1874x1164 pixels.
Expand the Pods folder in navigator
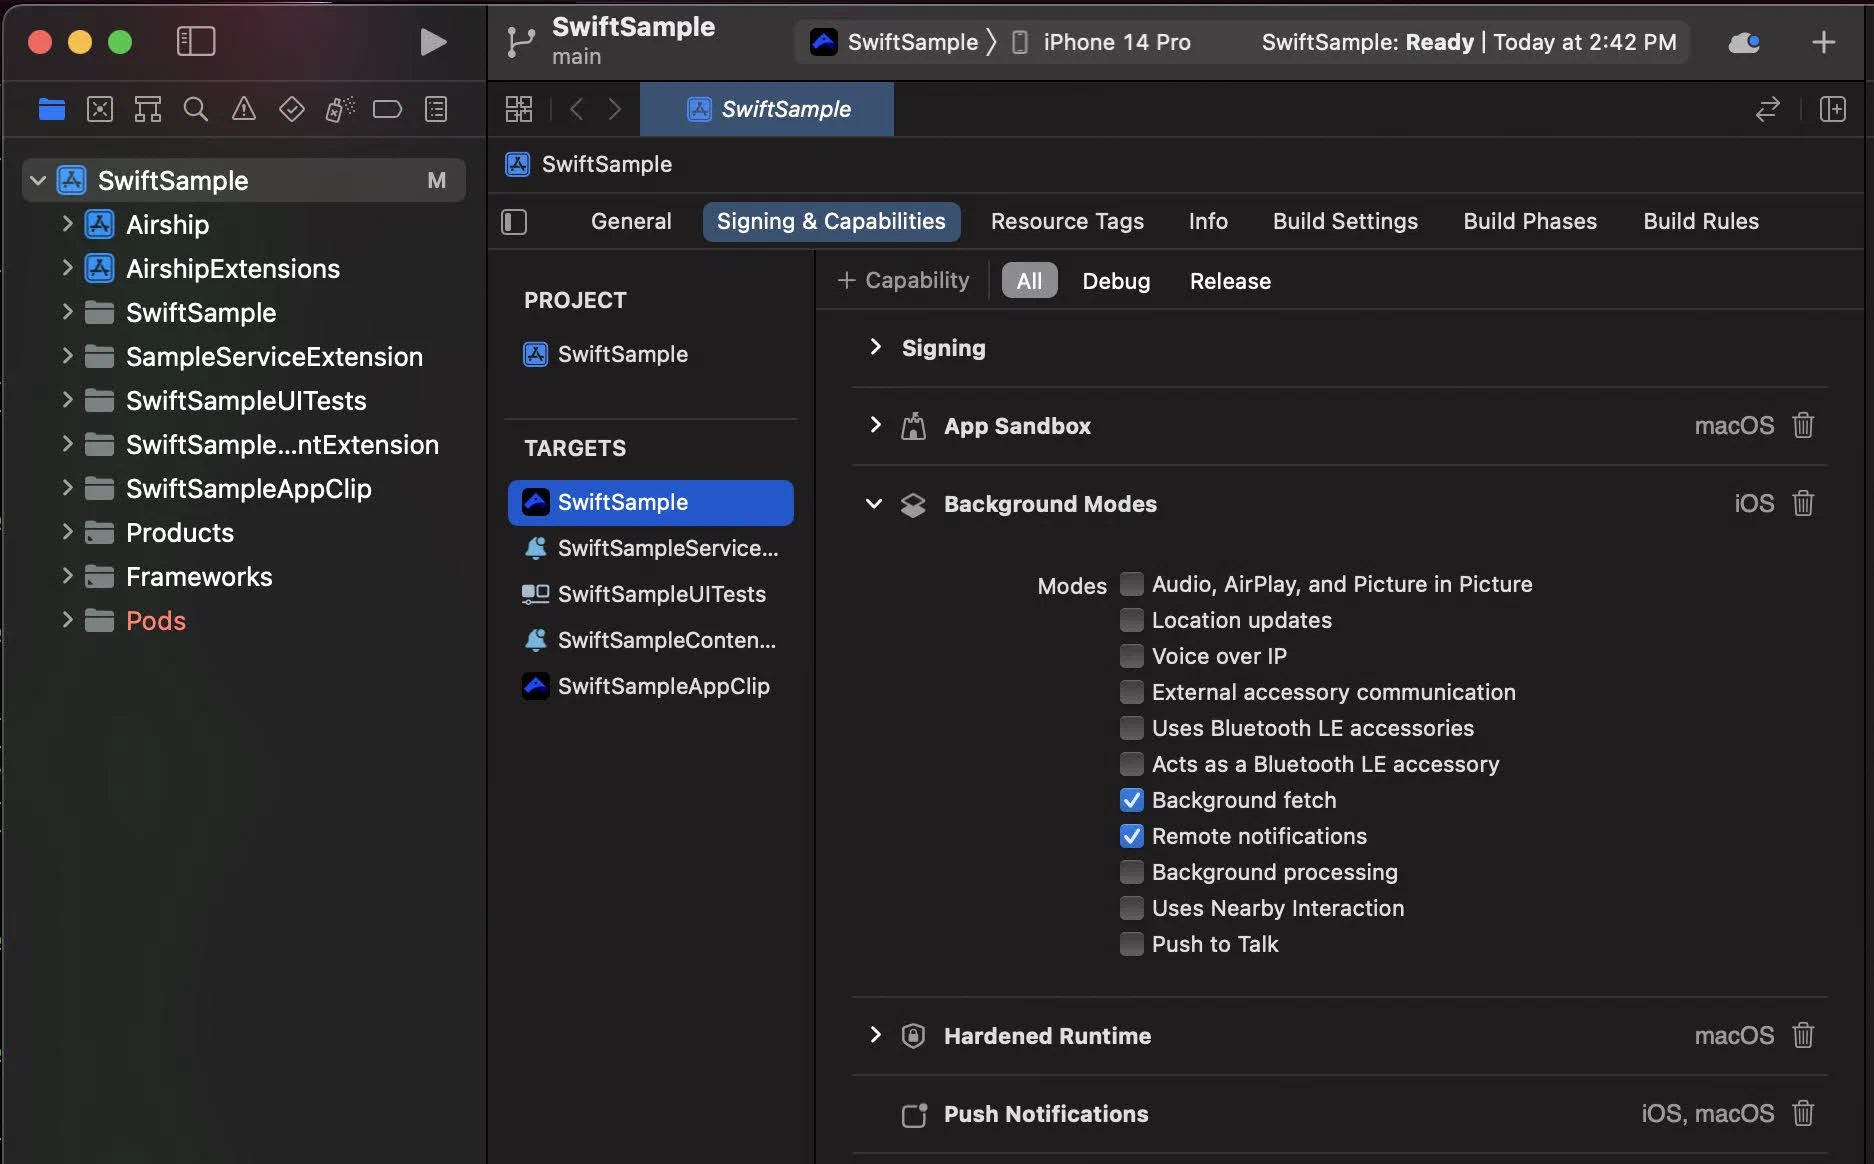(67, 620)
